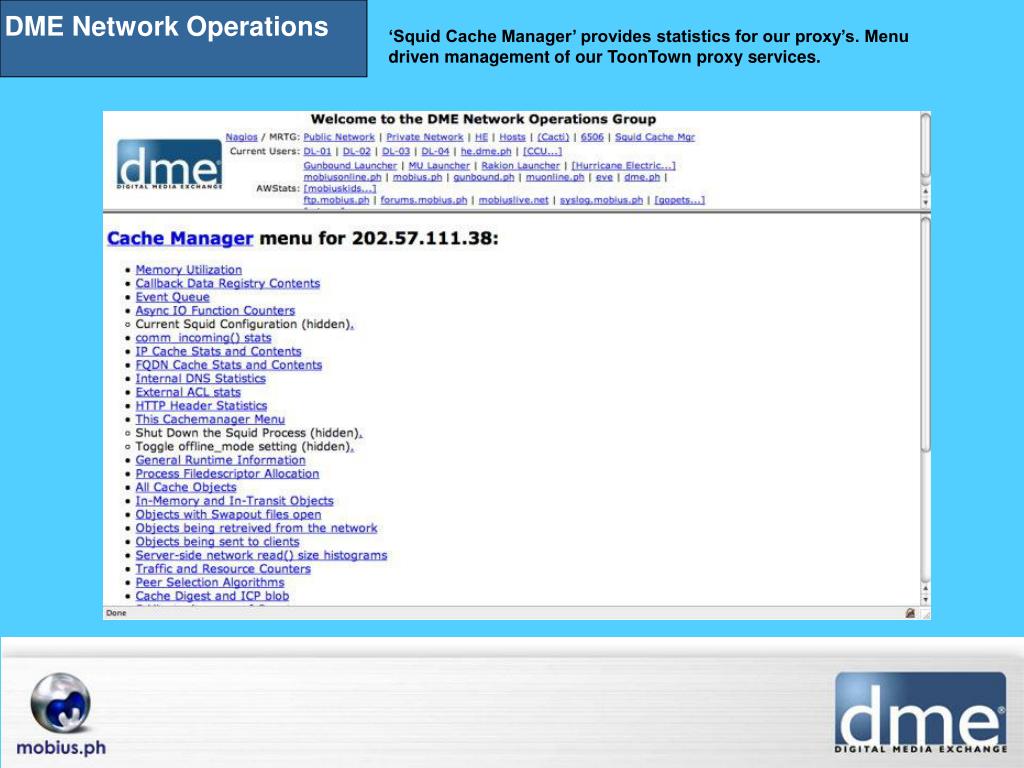Open the dme.ph AWStats link
This screenshot has width=1024, height=768.
point(642,177)
